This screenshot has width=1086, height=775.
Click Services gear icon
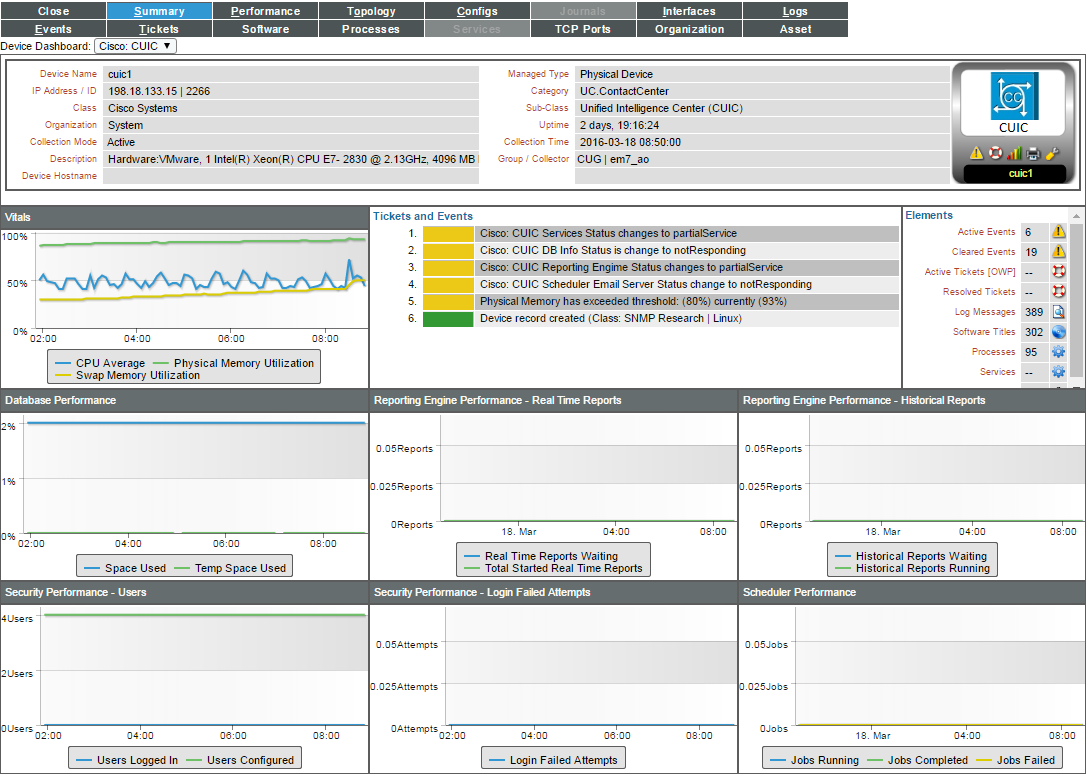(1058, 372)
